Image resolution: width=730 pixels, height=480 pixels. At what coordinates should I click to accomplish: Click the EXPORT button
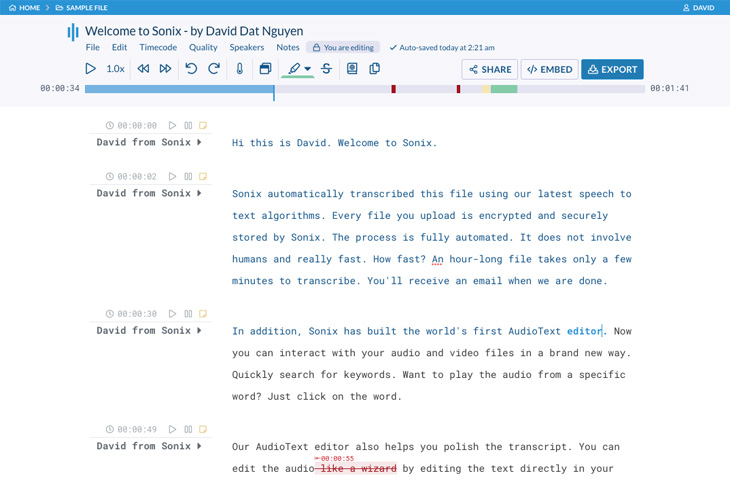[x=612, y=69]
